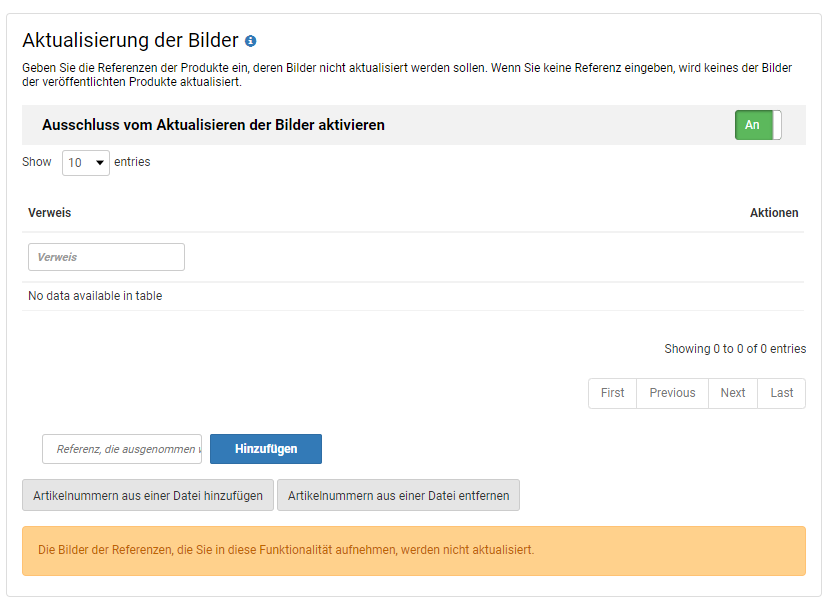Screen dimensions: 827x606
Task: Sort by the Verweis column header
Action: point(50,213)
